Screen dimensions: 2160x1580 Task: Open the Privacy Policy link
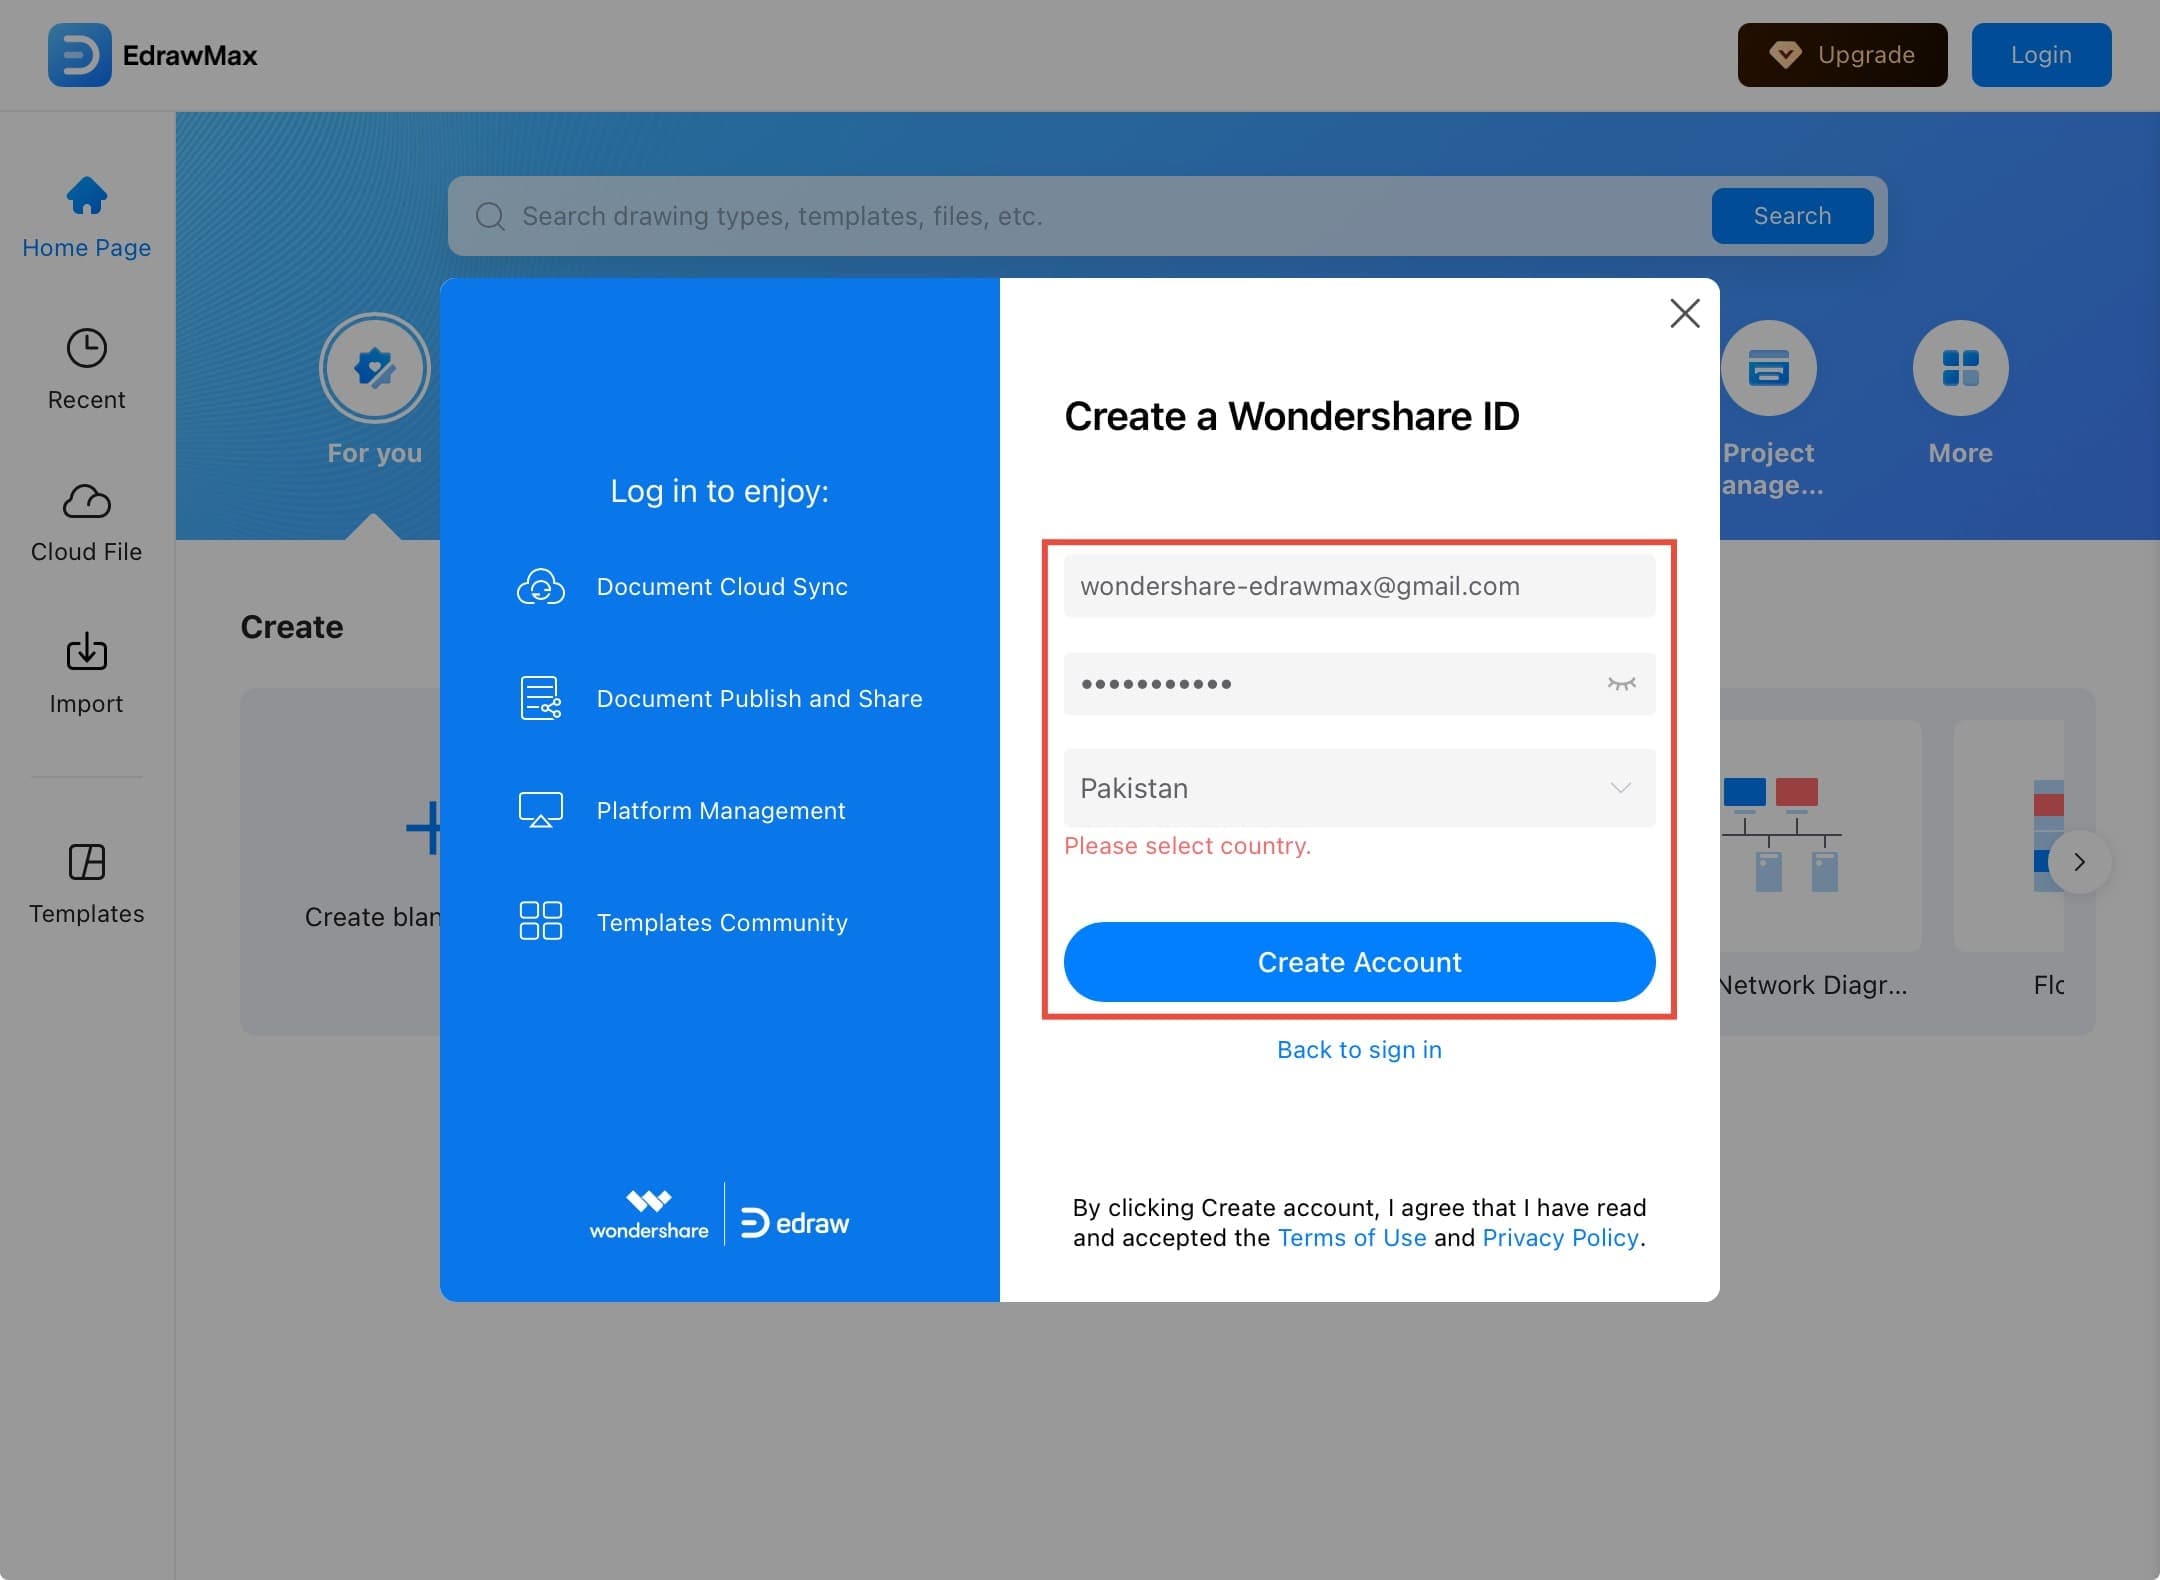(x=1560, y=1238)
